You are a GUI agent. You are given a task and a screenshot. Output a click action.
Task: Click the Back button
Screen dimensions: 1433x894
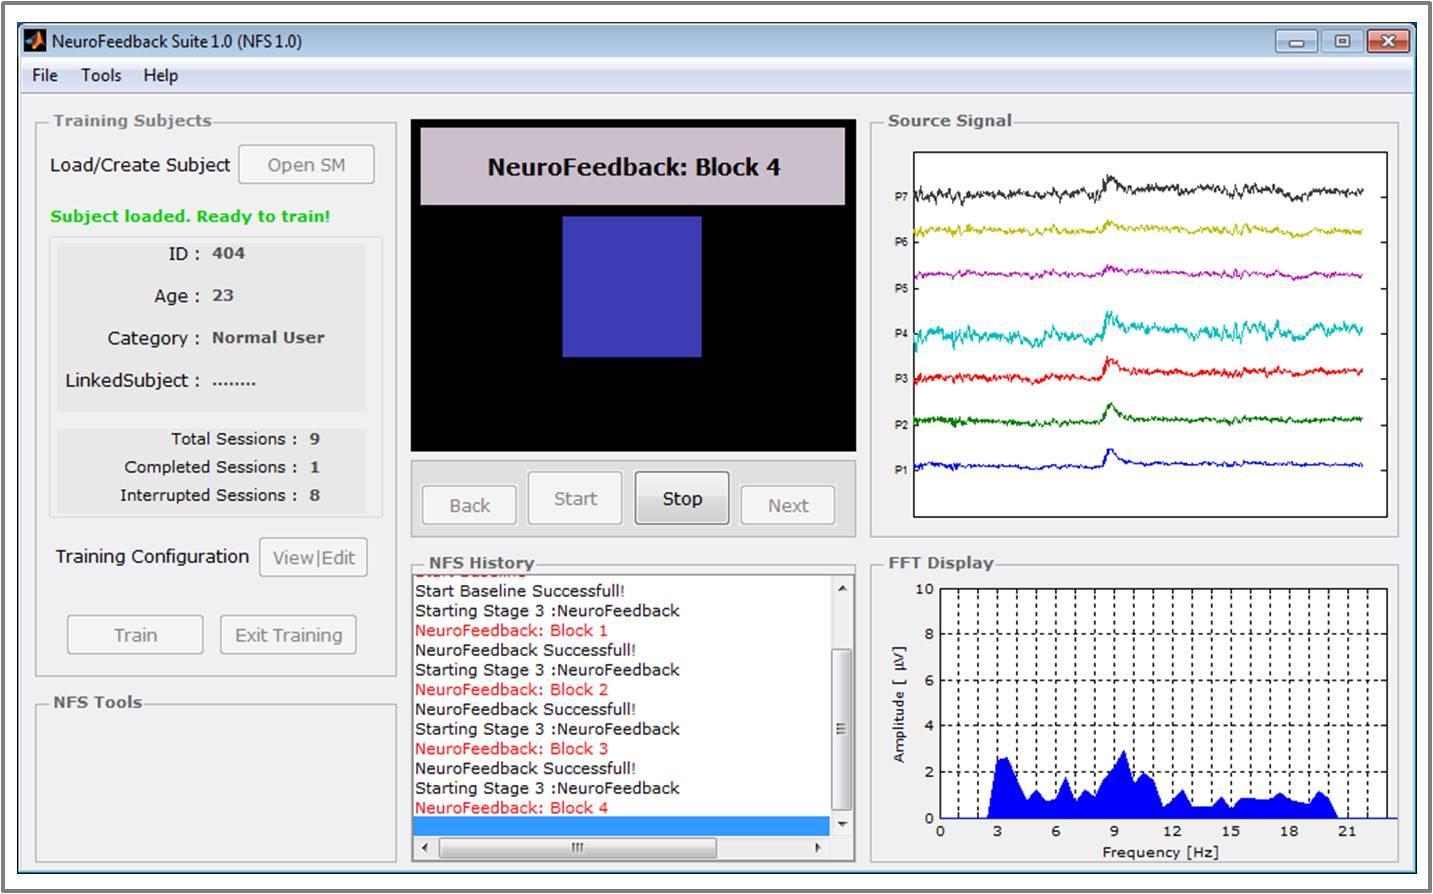(x=469, y=505)
